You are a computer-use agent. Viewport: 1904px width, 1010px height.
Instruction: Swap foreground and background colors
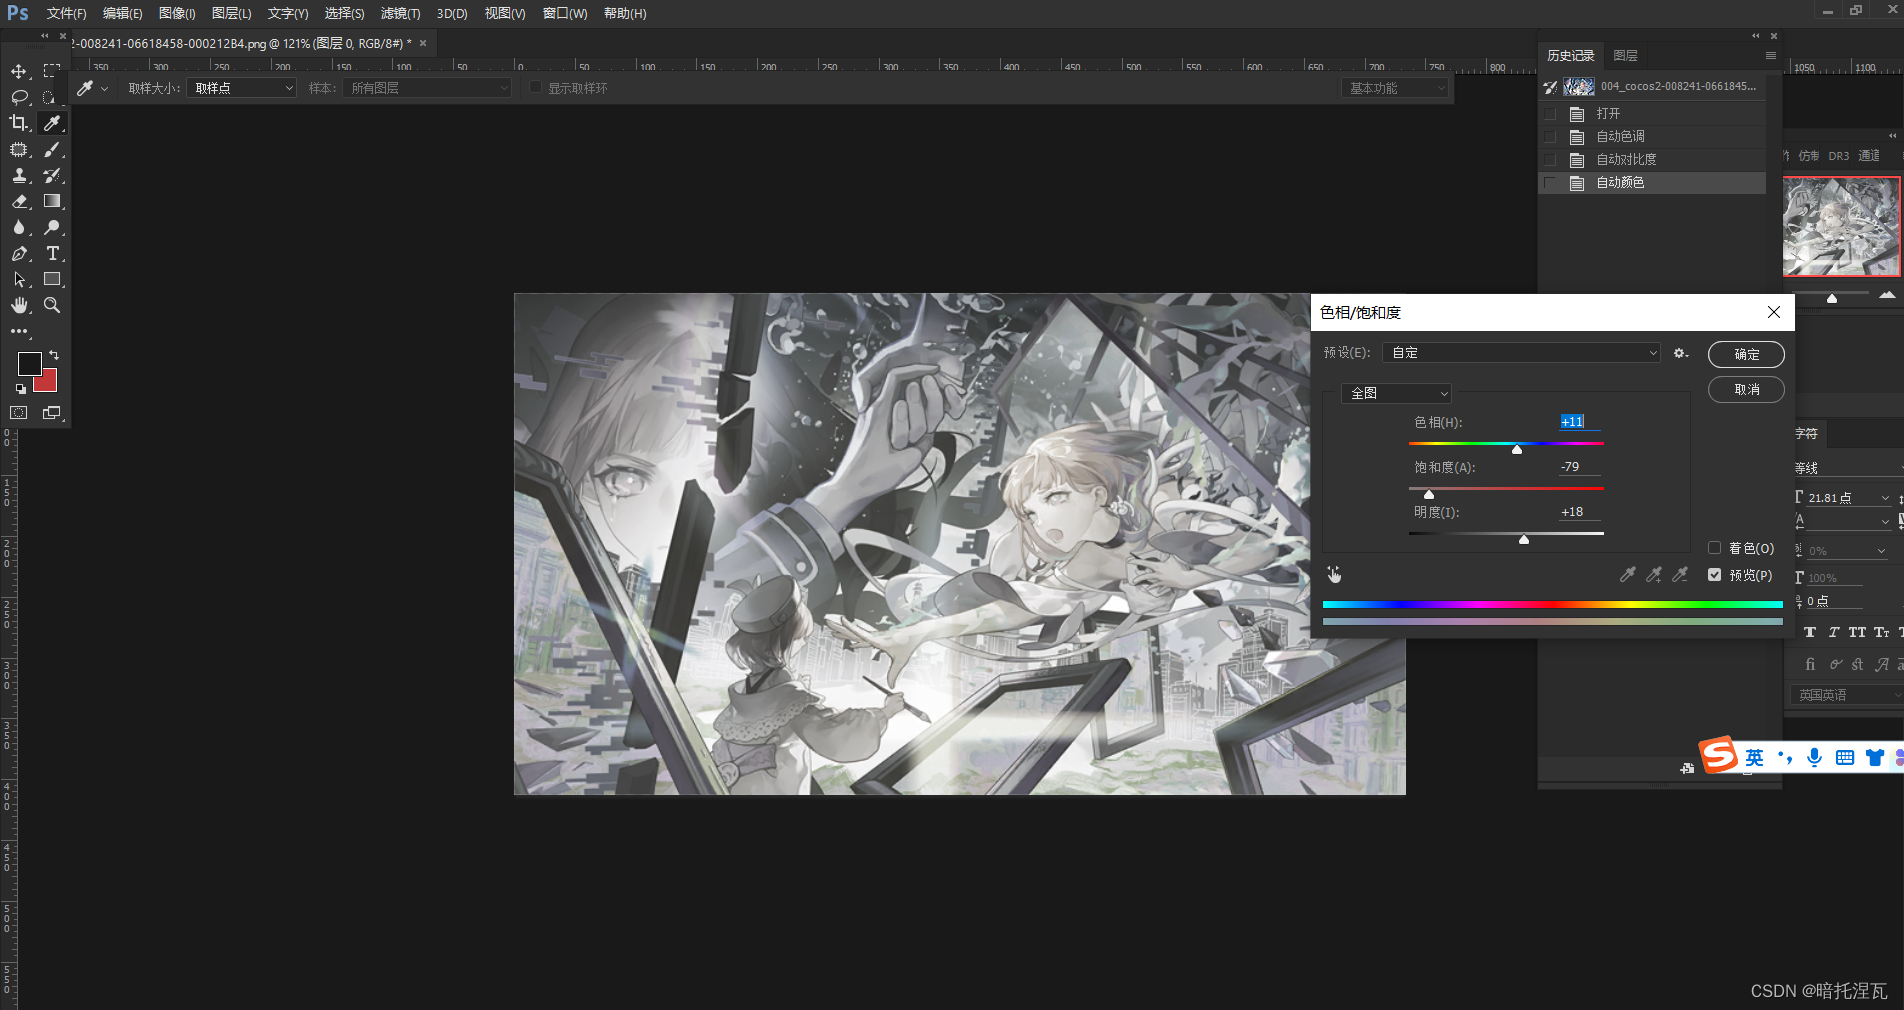54,355
